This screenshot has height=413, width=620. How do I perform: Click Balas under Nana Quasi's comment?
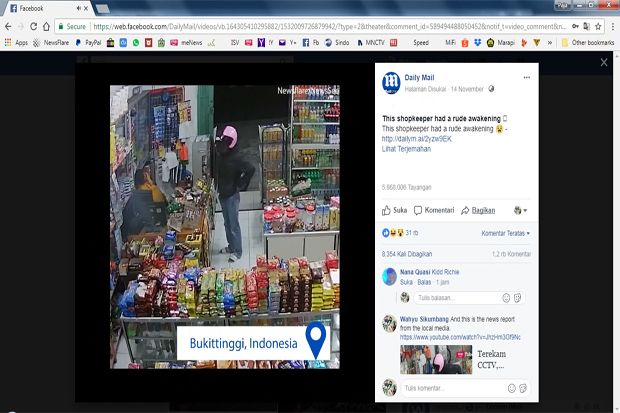(424, 282)
